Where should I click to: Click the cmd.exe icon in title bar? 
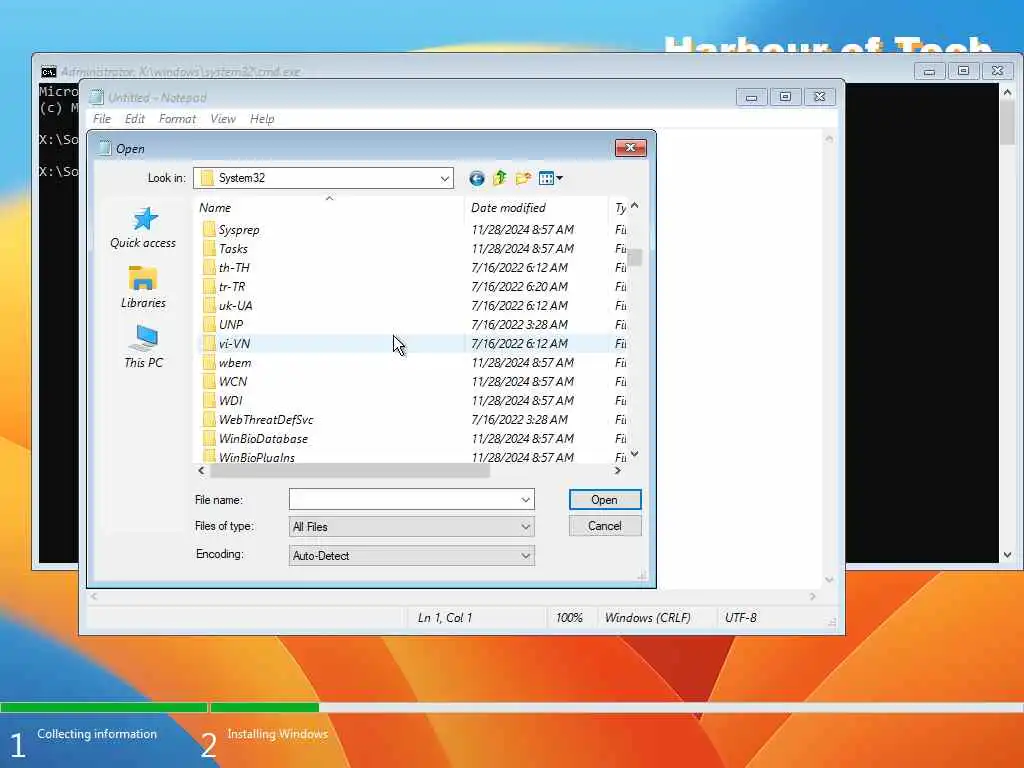coord(48,71)
